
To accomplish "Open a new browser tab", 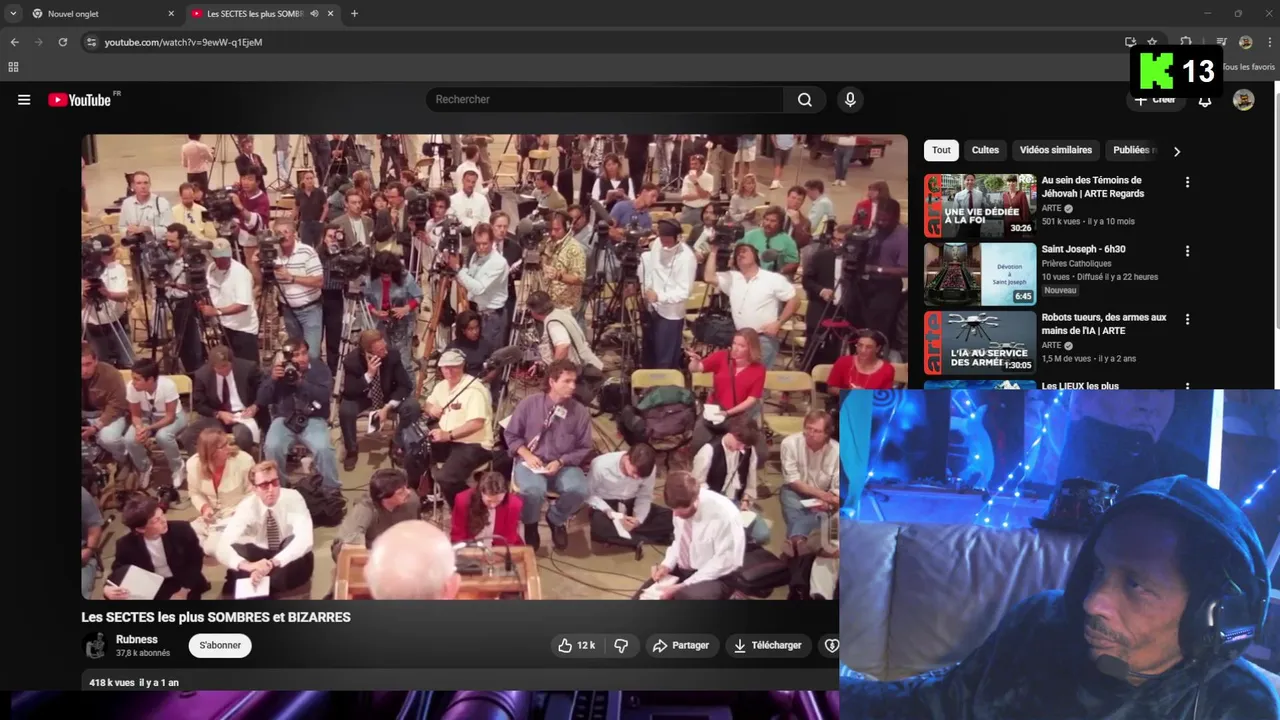I will tap(354, 14).
